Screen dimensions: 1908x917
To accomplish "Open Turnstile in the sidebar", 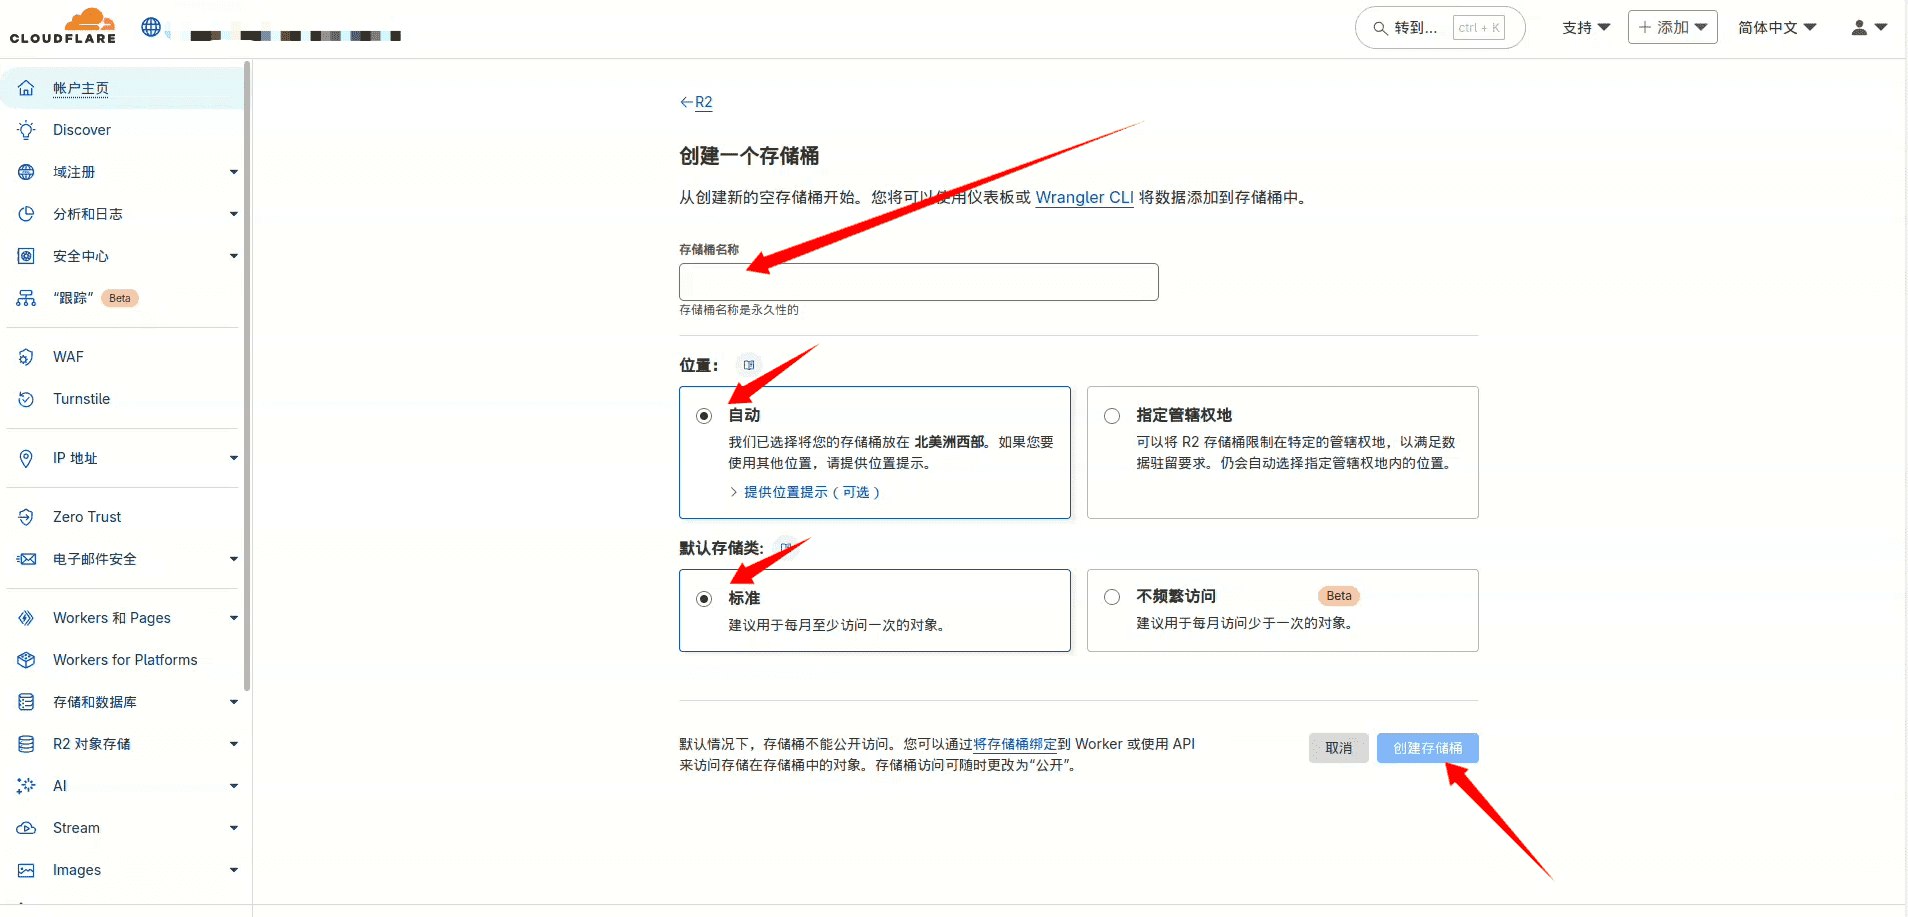I will [81, 399].
